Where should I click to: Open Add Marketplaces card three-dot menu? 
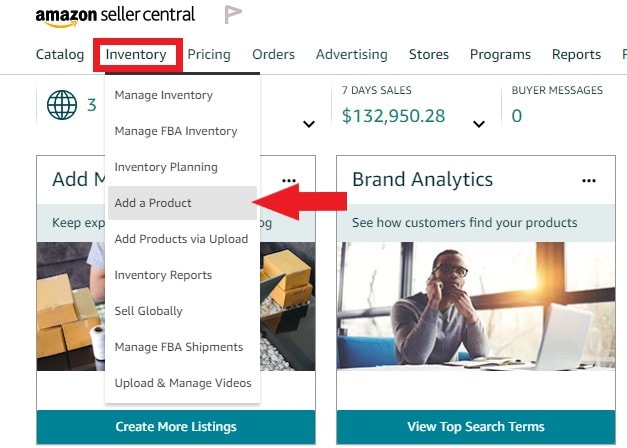289,180
